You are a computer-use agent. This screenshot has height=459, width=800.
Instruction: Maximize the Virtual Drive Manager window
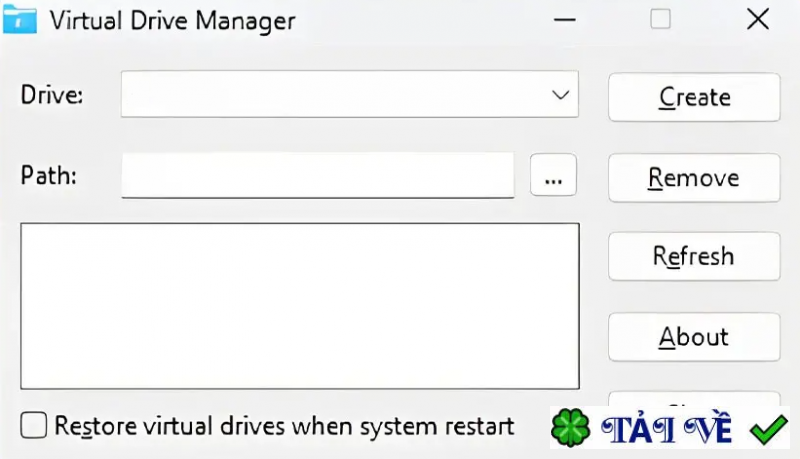click(660, 19)
